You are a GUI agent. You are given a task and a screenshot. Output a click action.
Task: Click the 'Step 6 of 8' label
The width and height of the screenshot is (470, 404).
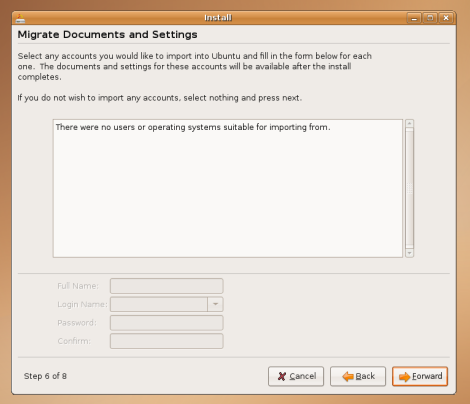[45, 376]
